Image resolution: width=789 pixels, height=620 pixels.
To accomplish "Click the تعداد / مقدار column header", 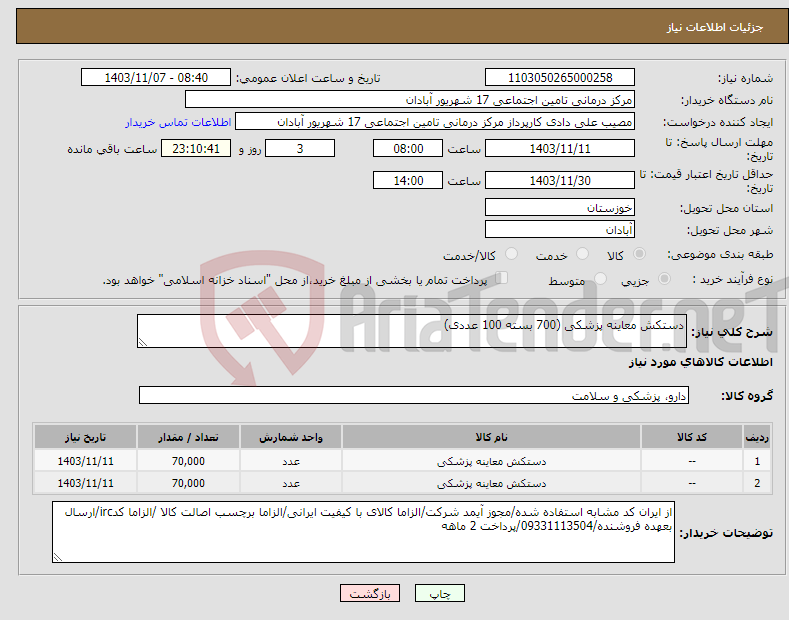I will (x=188, y=437).
